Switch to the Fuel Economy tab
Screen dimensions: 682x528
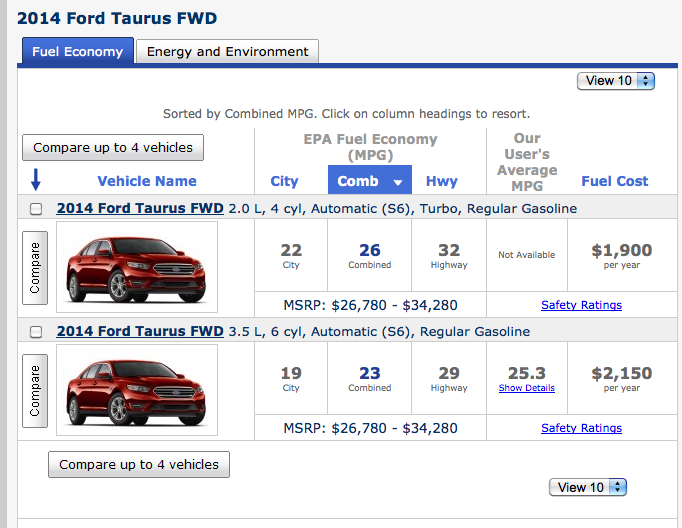[x=77, y=51]
